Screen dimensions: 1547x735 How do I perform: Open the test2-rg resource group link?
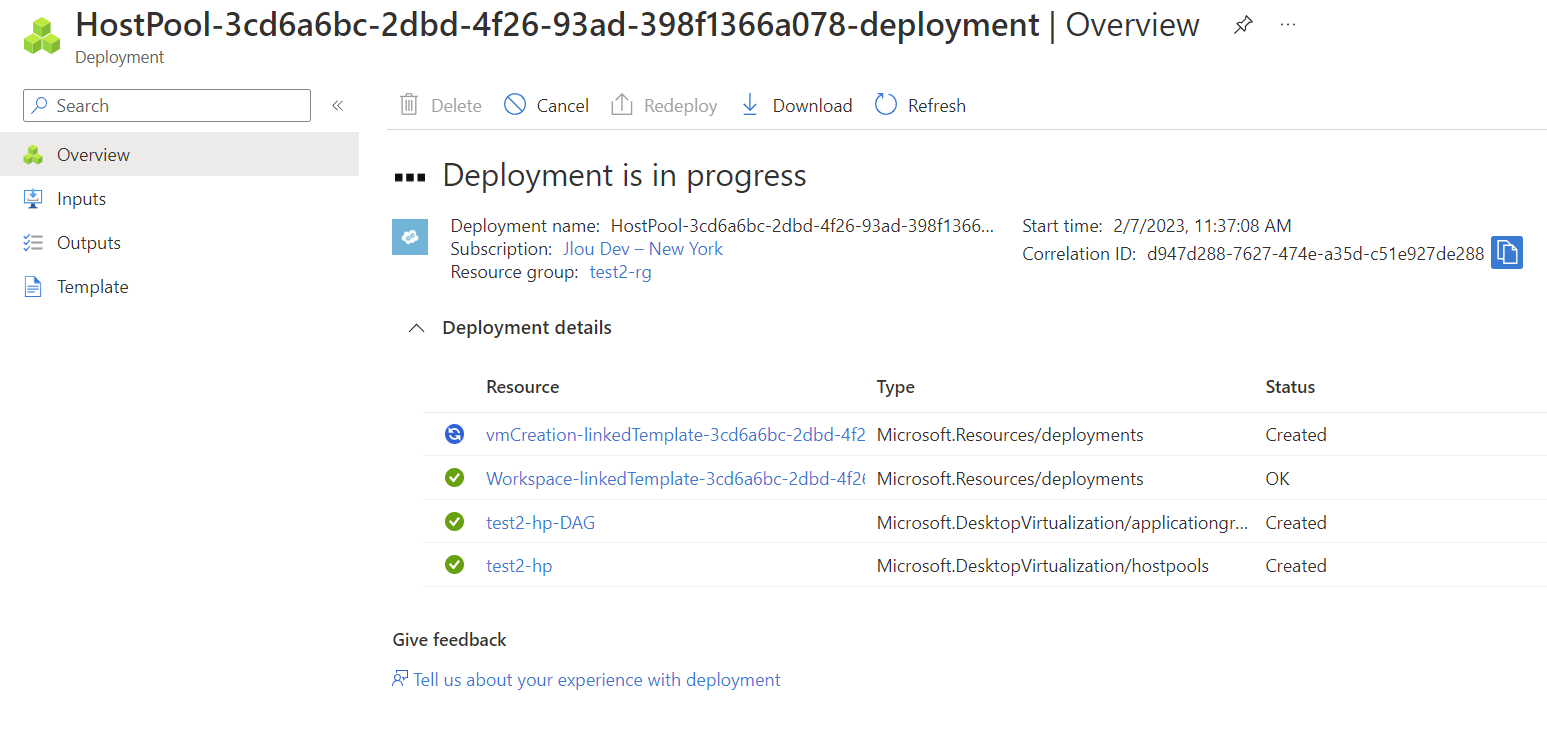pyautogui.click(x=620, y=272)
